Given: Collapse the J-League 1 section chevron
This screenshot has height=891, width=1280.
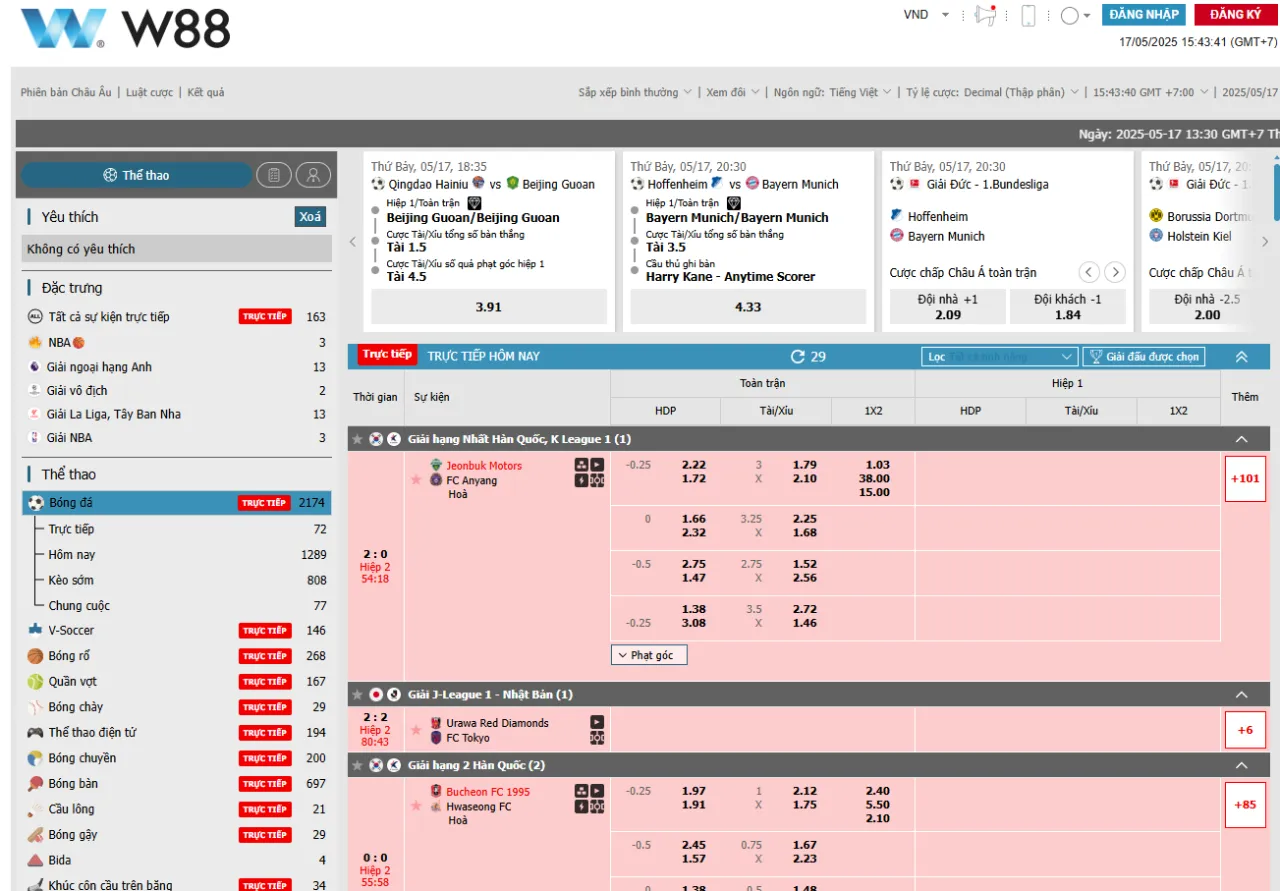Looking at the screenshot, I should pos(1242,694).
